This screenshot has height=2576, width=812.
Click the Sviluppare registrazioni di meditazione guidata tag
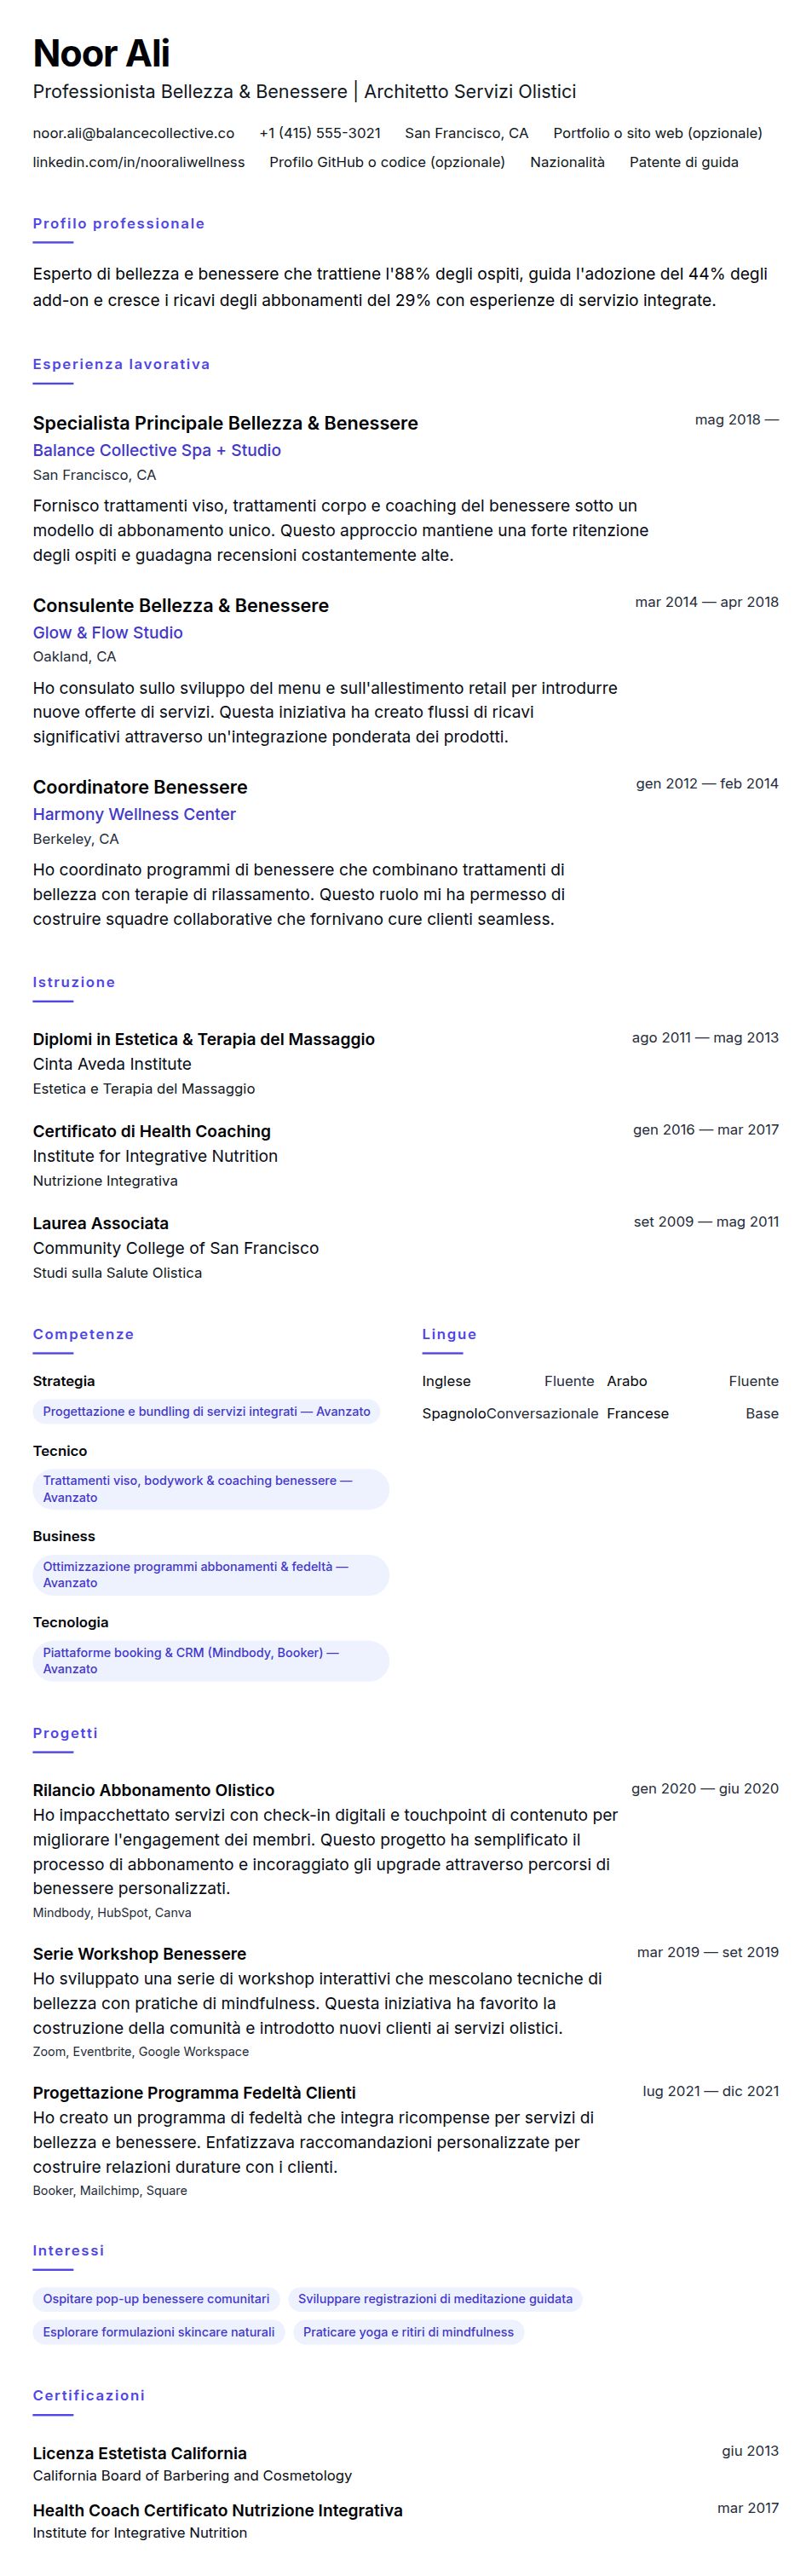click(435, 2299)
